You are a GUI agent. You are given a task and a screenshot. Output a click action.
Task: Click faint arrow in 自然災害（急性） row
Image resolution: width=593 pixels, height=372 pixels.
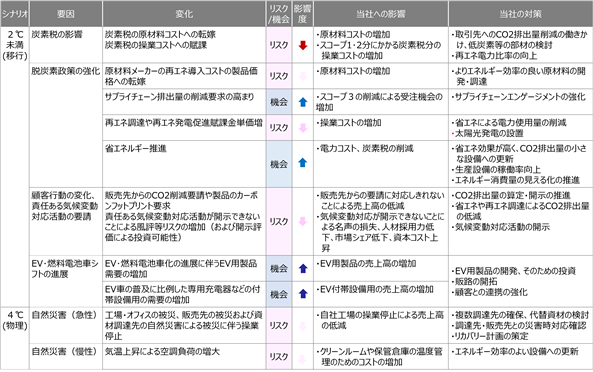click(303, 326)
